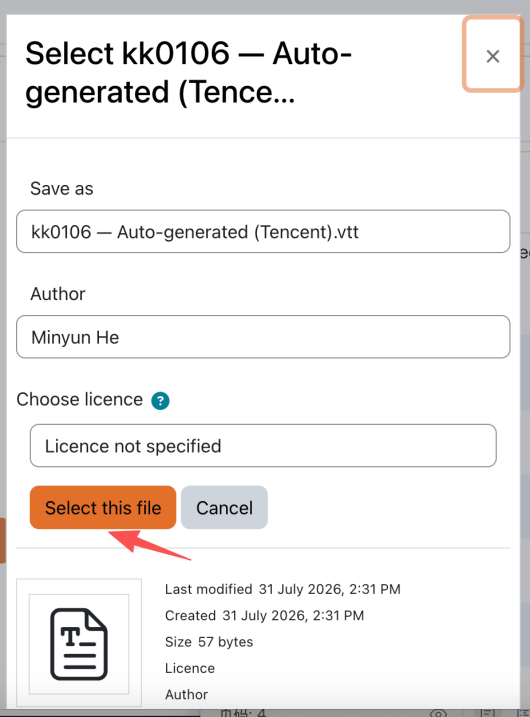Screen dimensions: 530x717
Task: Confirm with Select this file button
Action: [x=103, y=508]
